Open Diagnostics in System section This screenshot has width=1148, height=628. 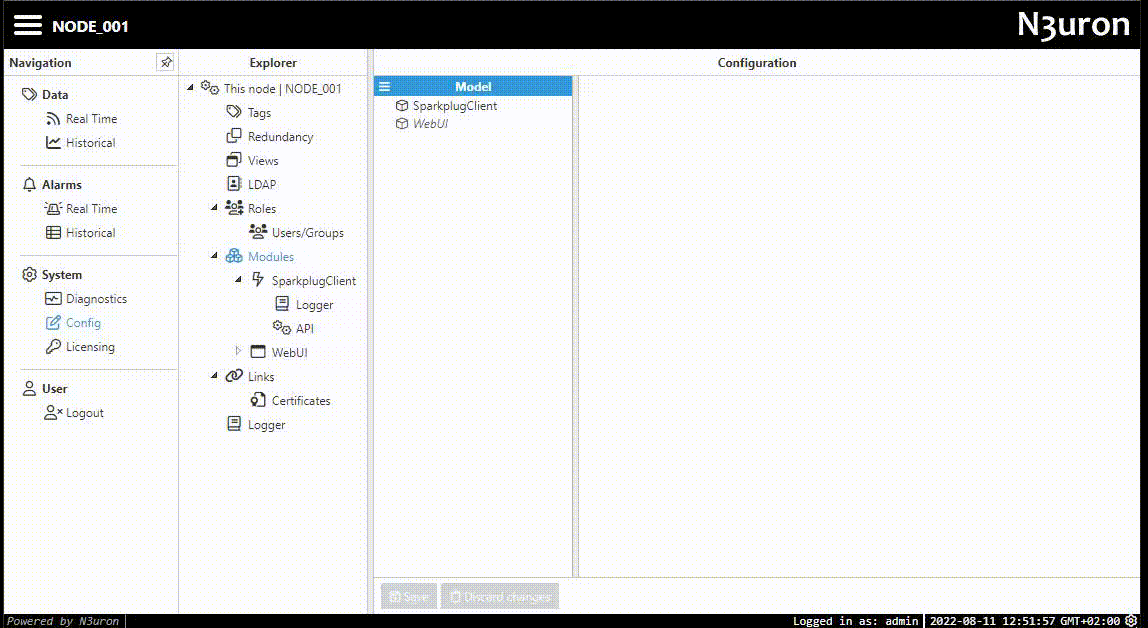pyautogui.click(x=97, y=299)
